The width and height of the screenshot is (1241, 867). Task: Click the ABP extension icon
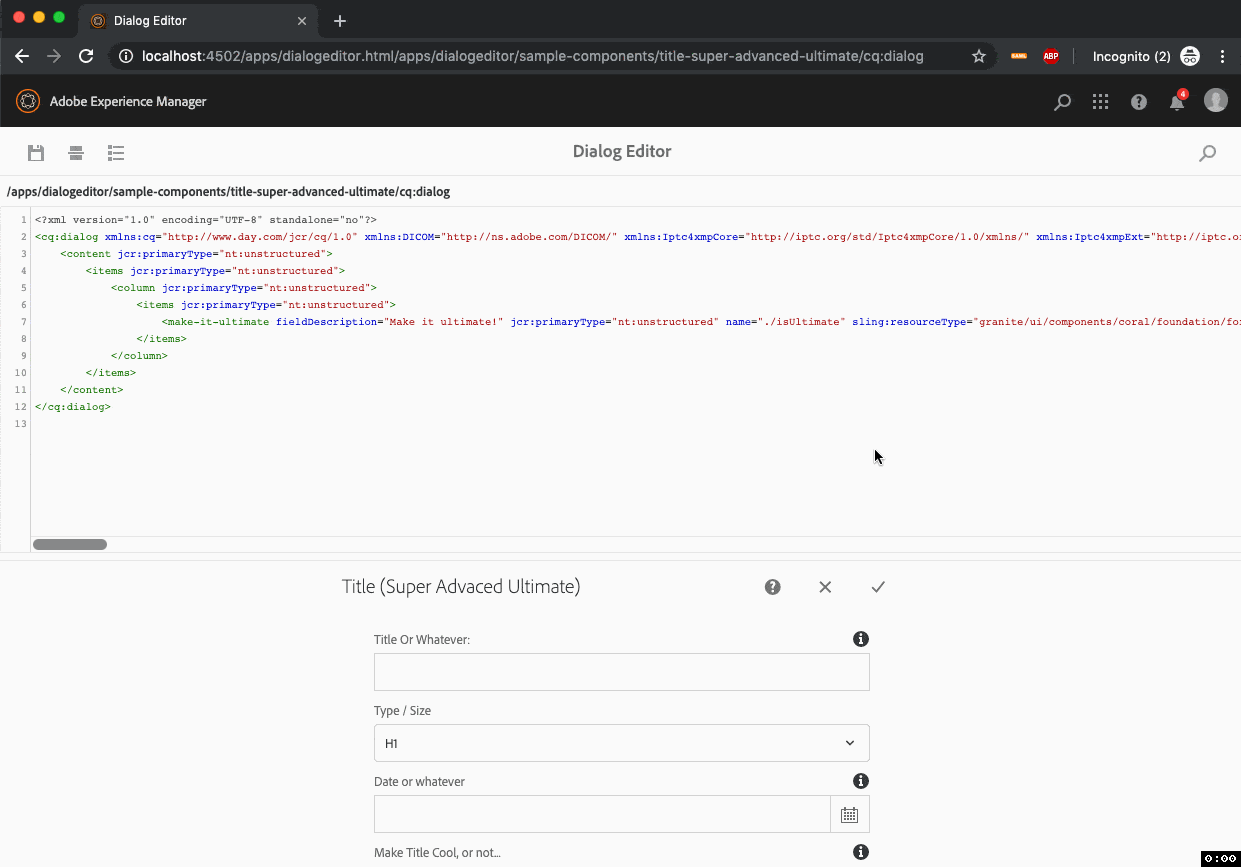(1051, 56)
